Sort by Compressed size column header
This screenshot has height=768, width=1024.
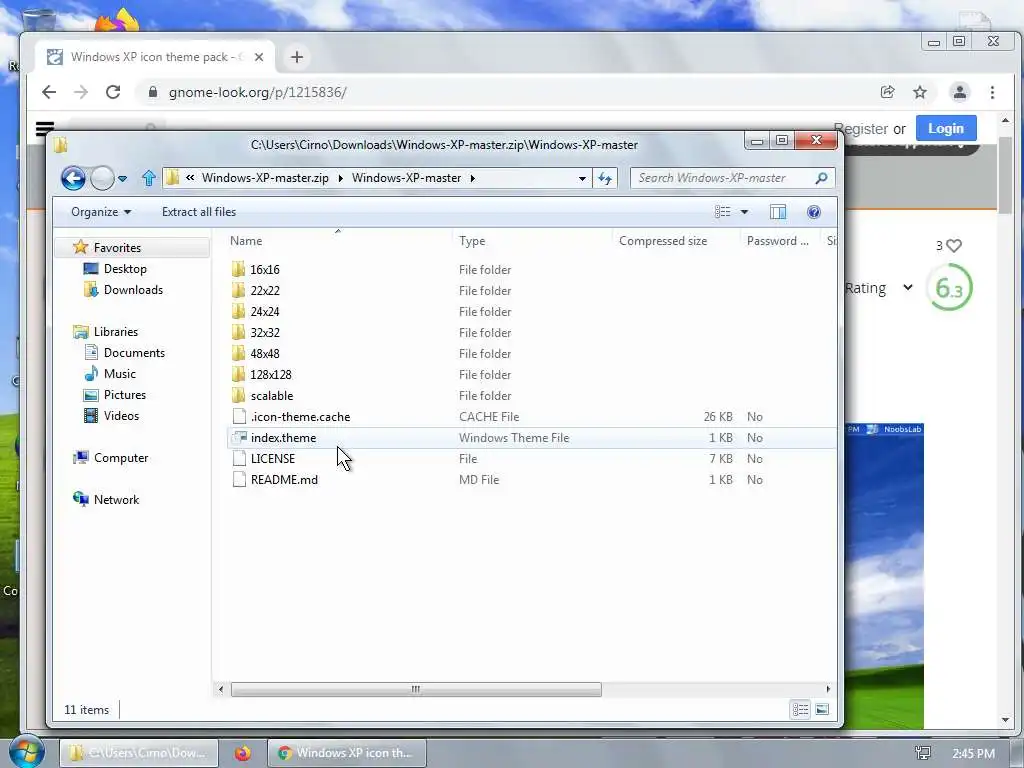676,240
